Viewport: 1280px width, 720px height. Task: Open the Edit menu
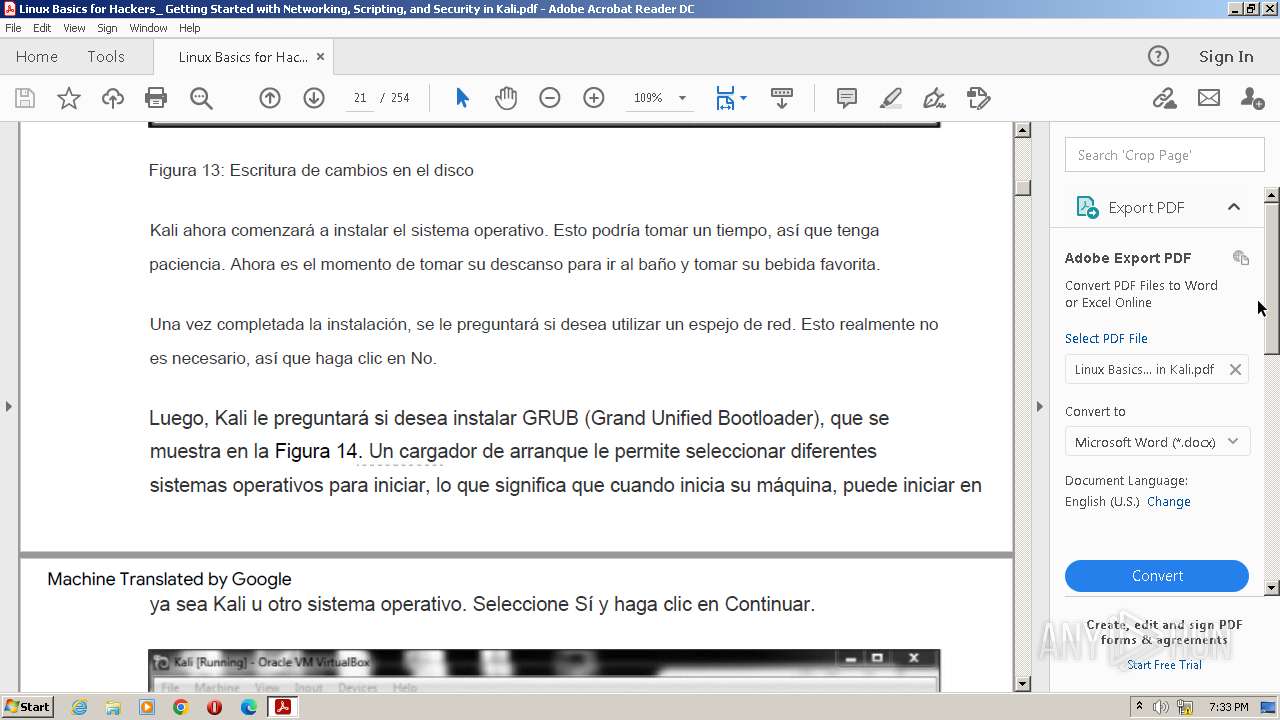[x=42, y=28]
